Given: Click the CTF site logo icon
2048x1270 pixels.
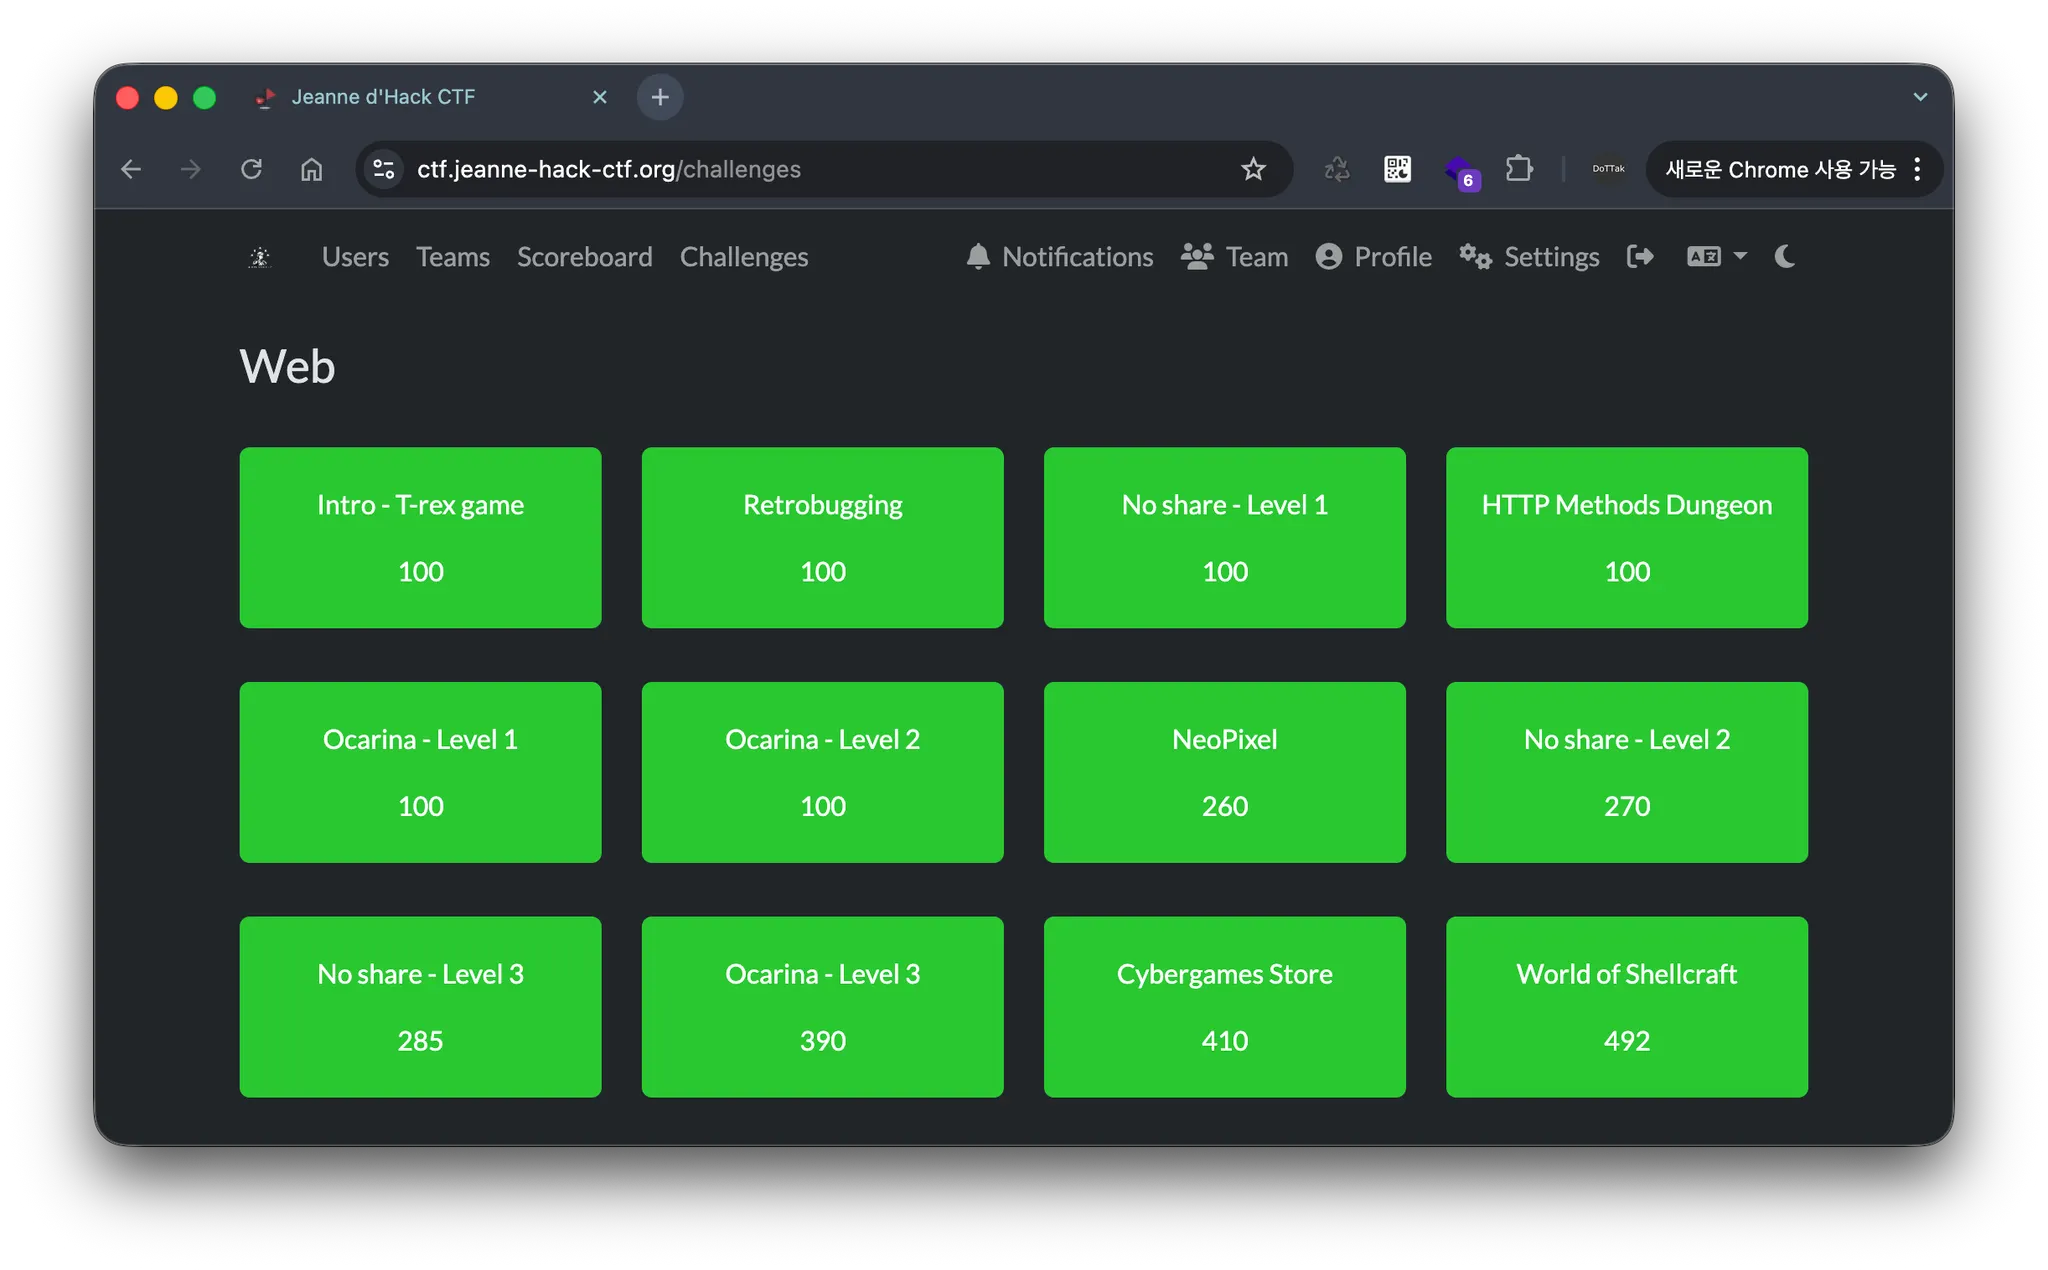Looking at the screenshot, I should [260, 257].
